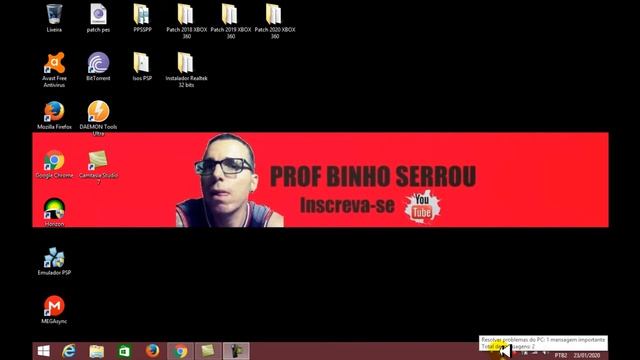
Task: Launch Google Chrome desktop shortcut
Action: (54, 164)
